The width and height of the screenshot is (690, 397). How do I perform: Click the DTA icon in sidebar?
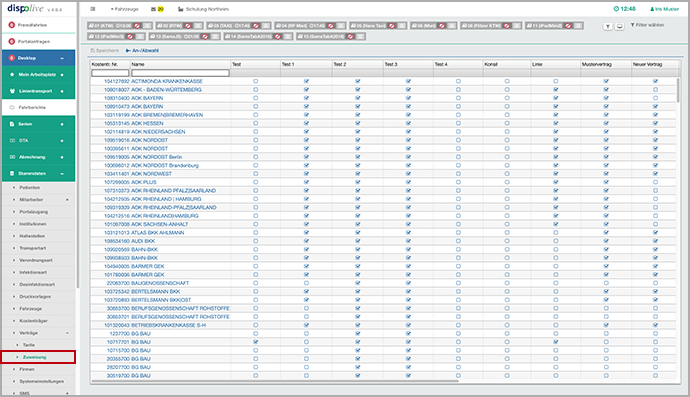(x=12, y=140)
